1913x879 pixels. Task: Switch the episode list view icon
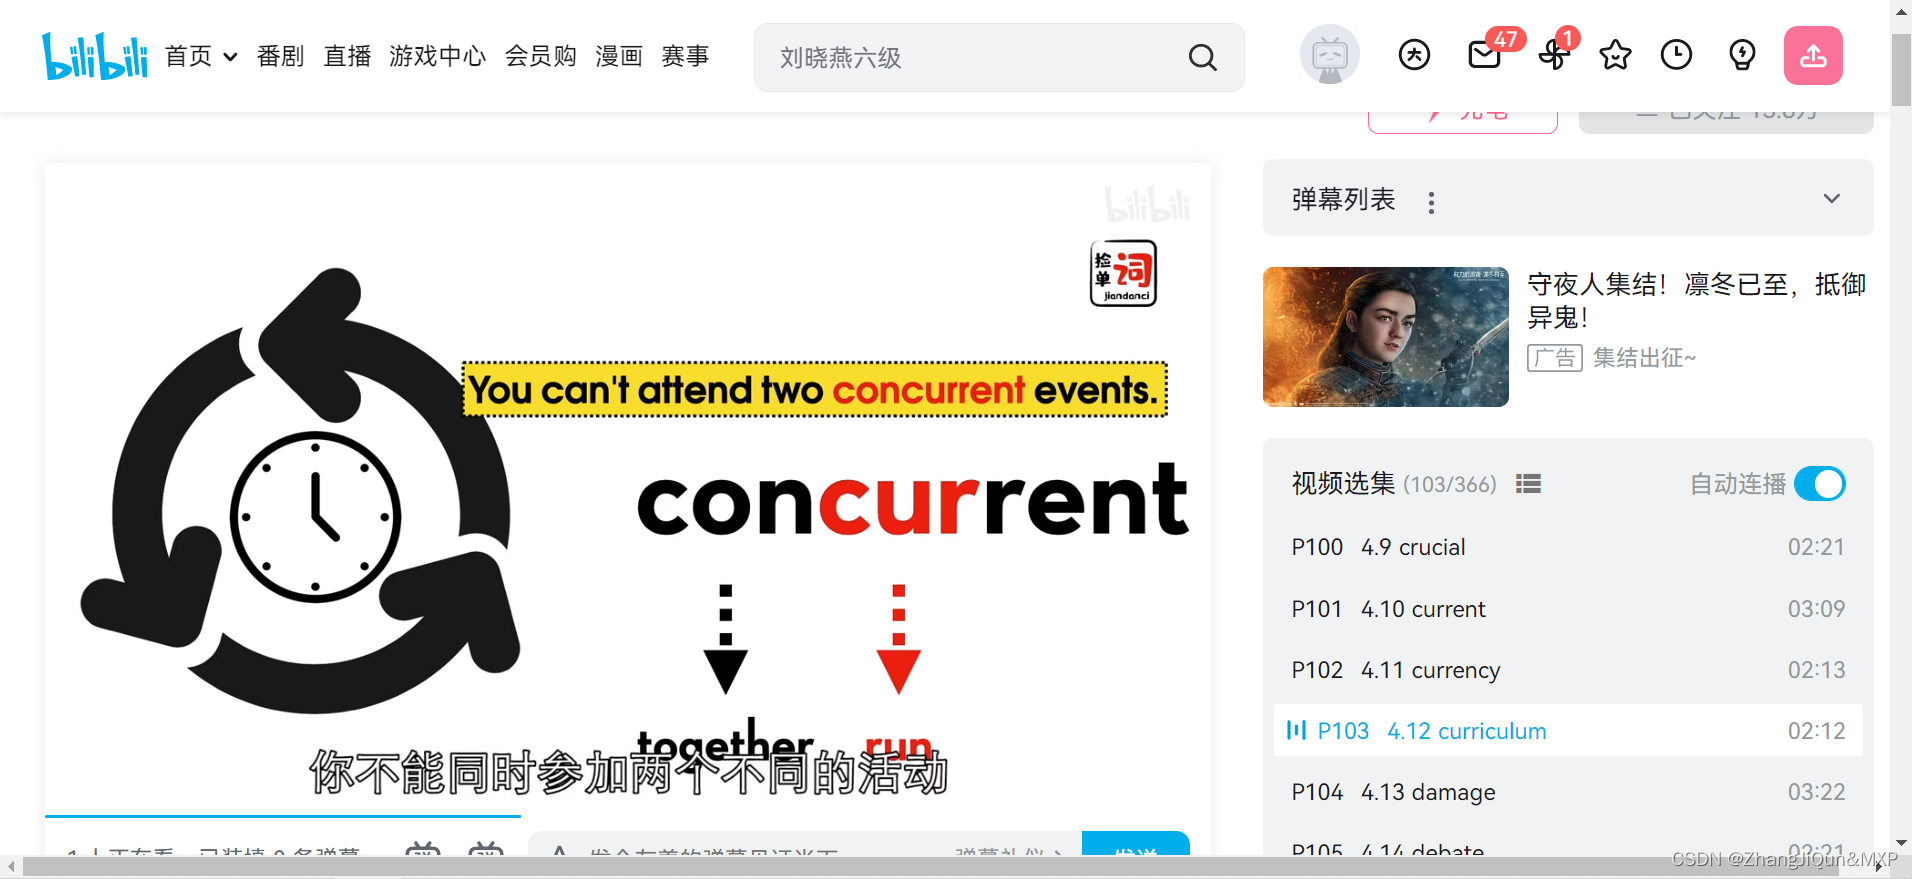point(1528,484)
